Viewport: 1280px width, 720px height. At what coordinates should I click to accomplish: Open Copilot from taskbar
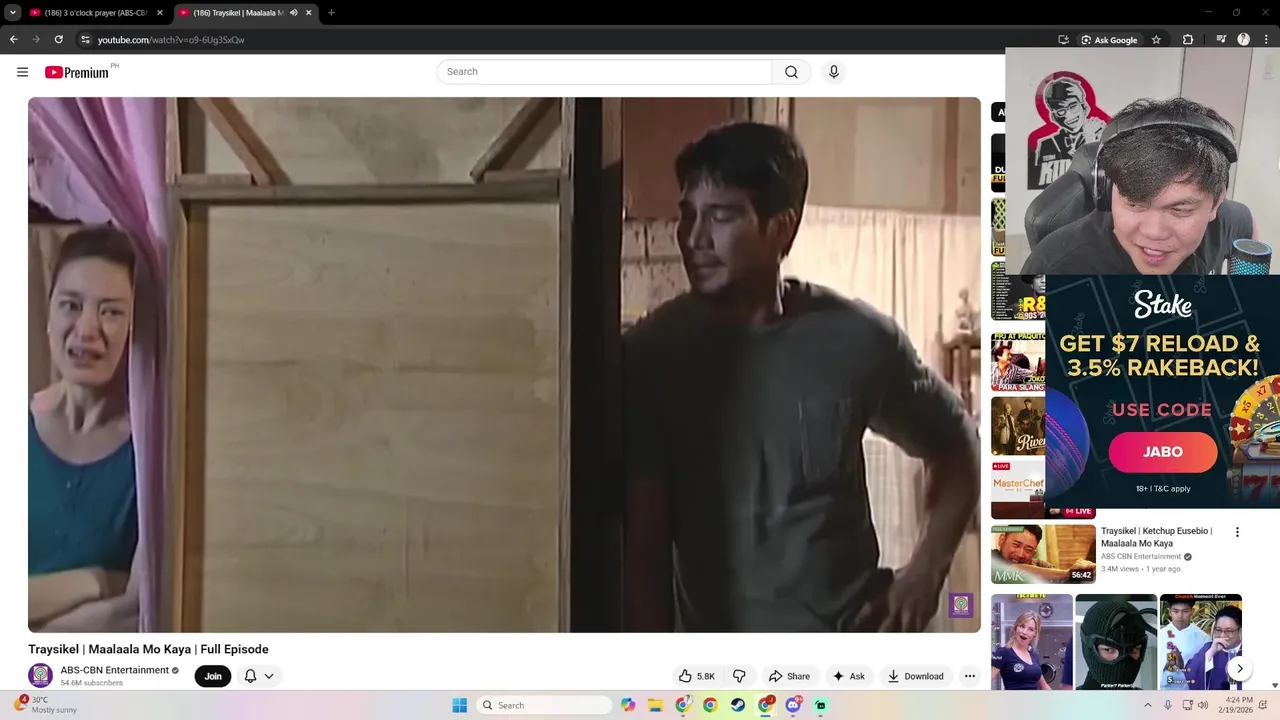628,705
